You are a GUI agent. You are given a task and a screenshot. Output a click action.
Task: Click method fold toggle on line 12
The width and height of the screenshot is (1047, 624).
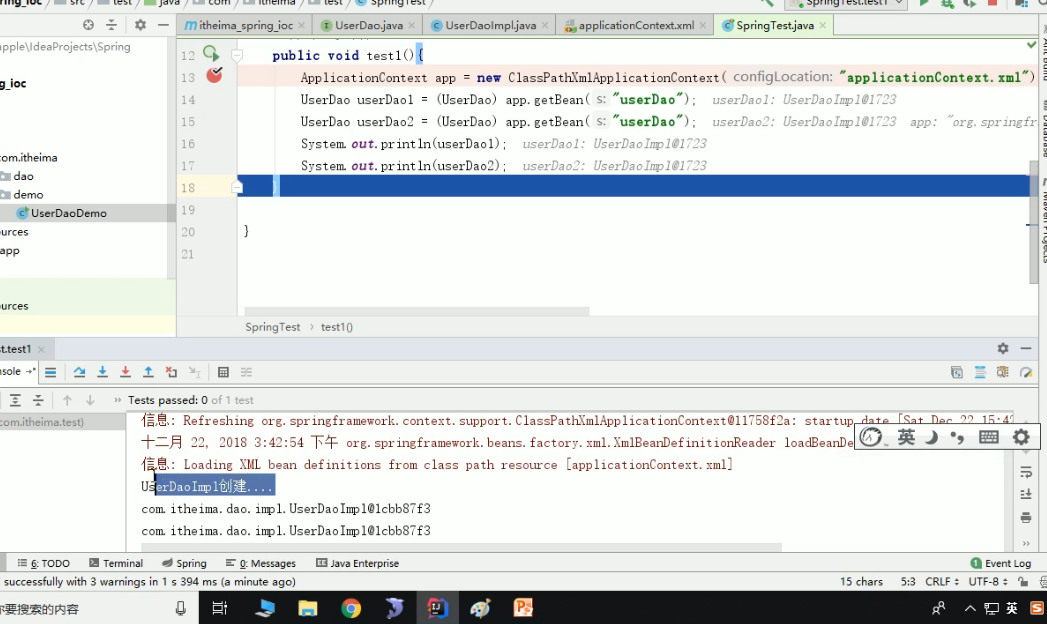(x=236, y=55)
